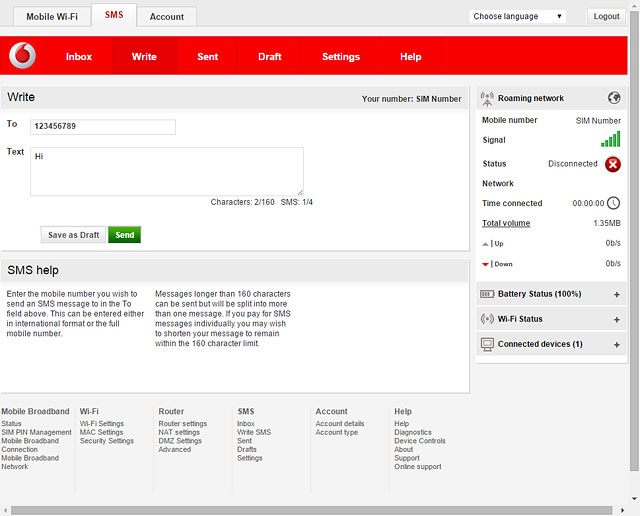Expand the Battery Status section

pos(616,294)
